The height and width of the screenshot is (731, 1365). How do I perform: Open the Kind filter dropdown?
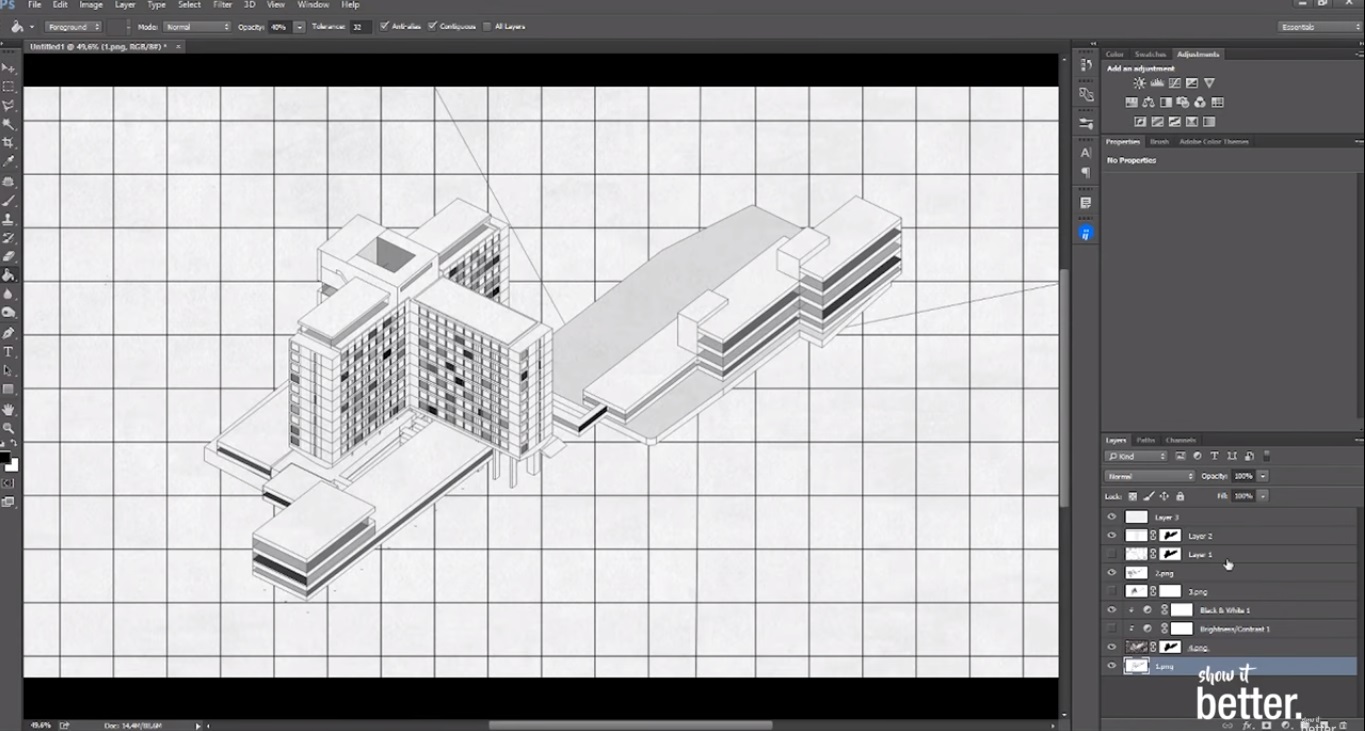pyautogui.click(x=1136, y=456)
